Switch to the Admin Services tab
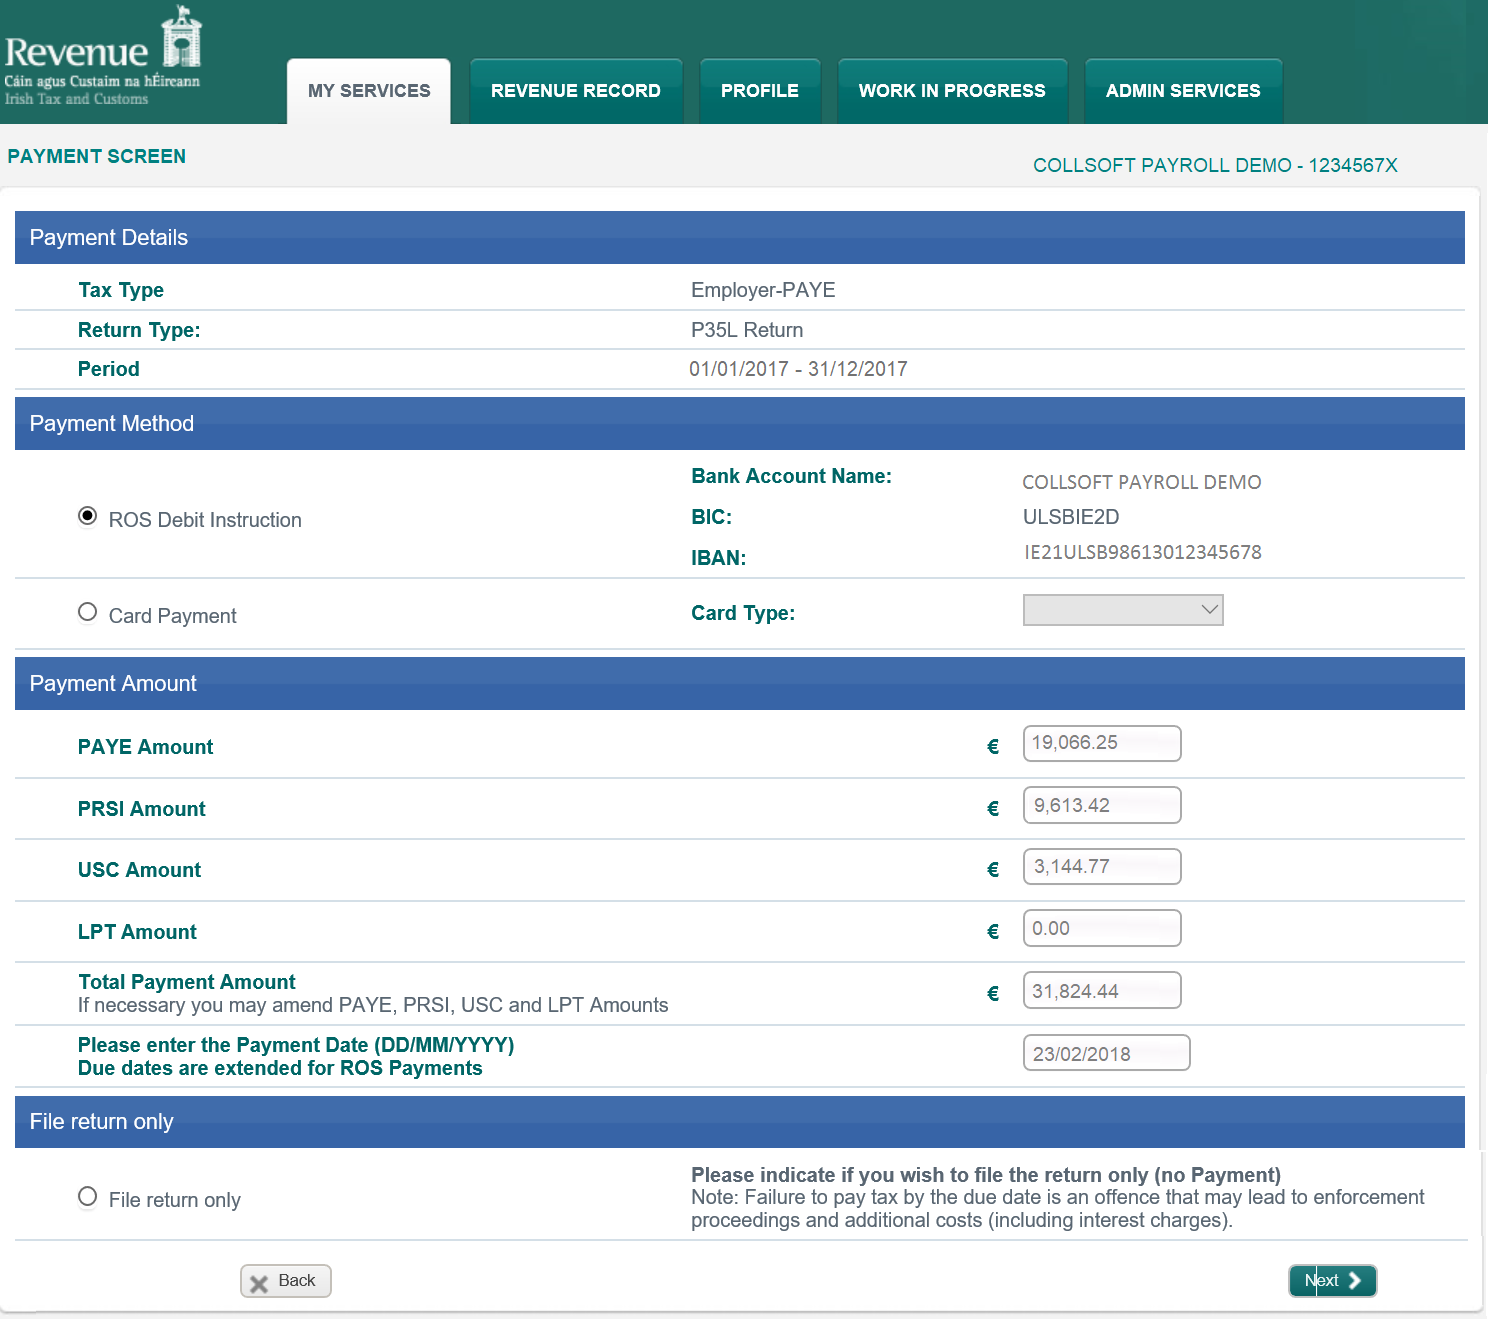This screenshot has width=1488, height=1319. [1182, 91]
